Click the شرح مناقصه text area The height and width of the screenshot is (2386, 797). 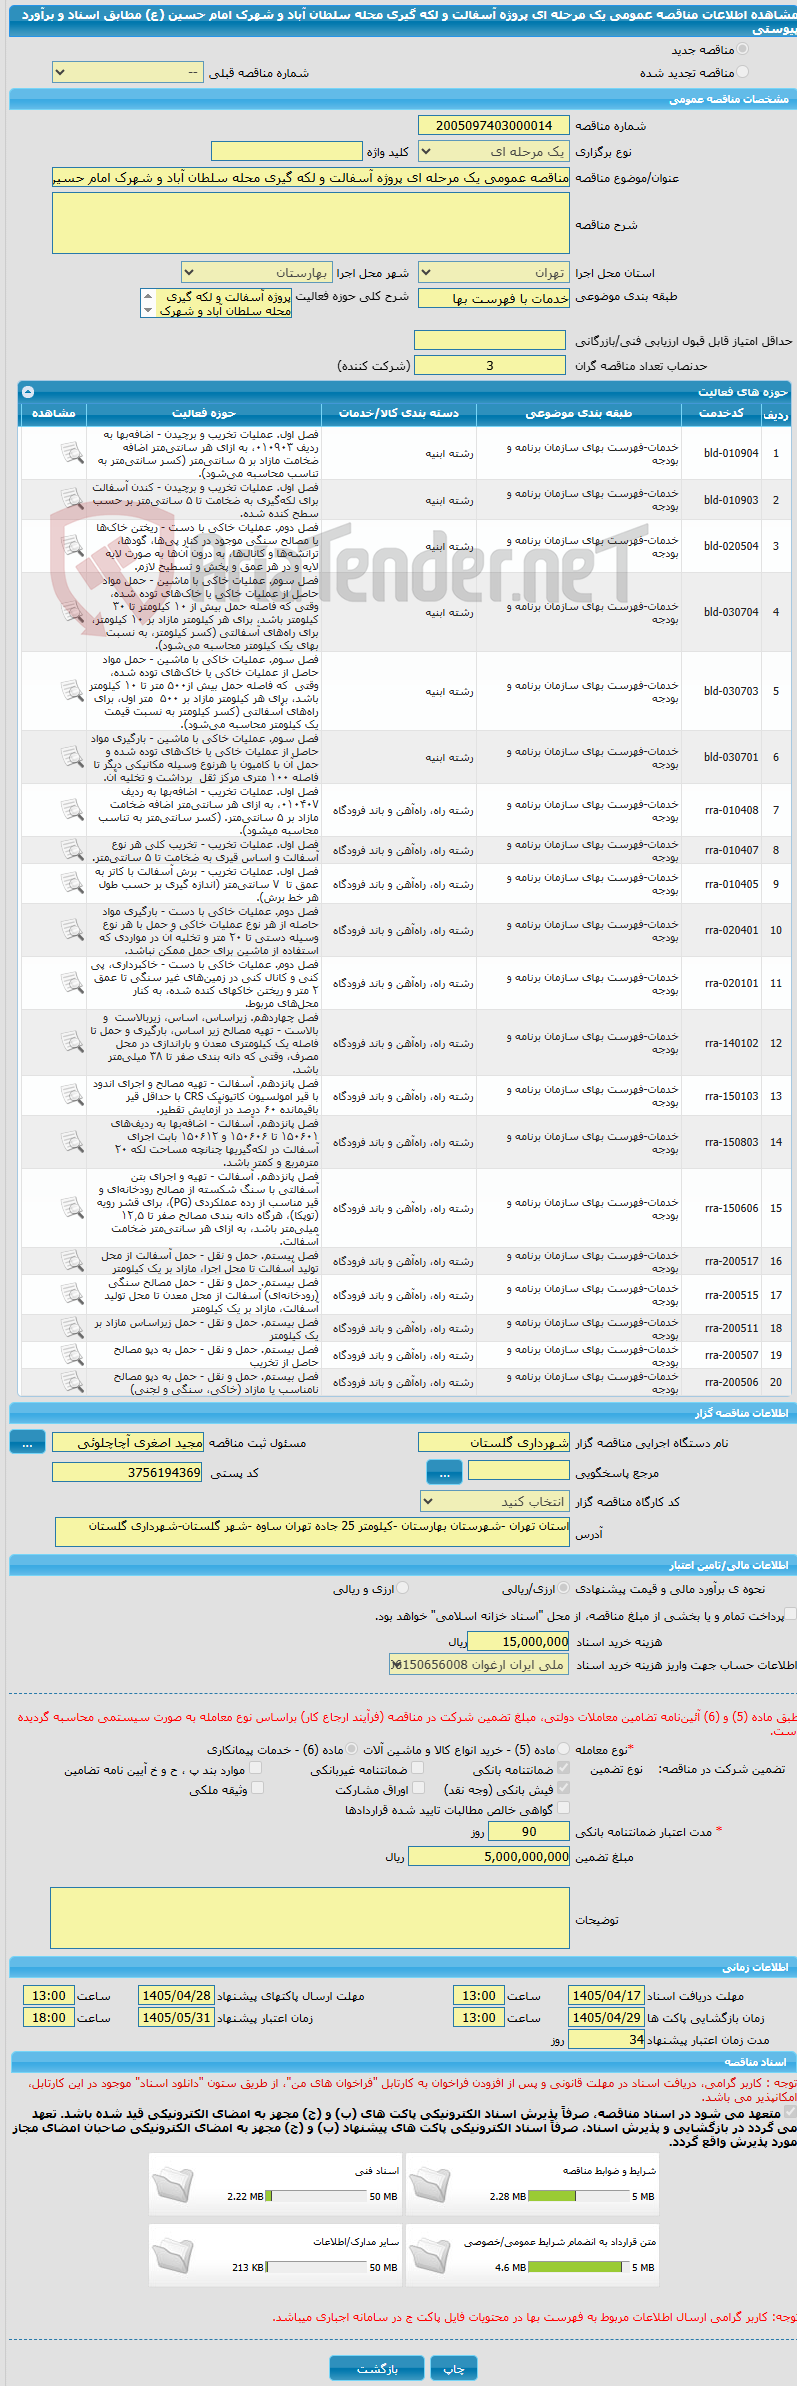(x=311, y=222)
